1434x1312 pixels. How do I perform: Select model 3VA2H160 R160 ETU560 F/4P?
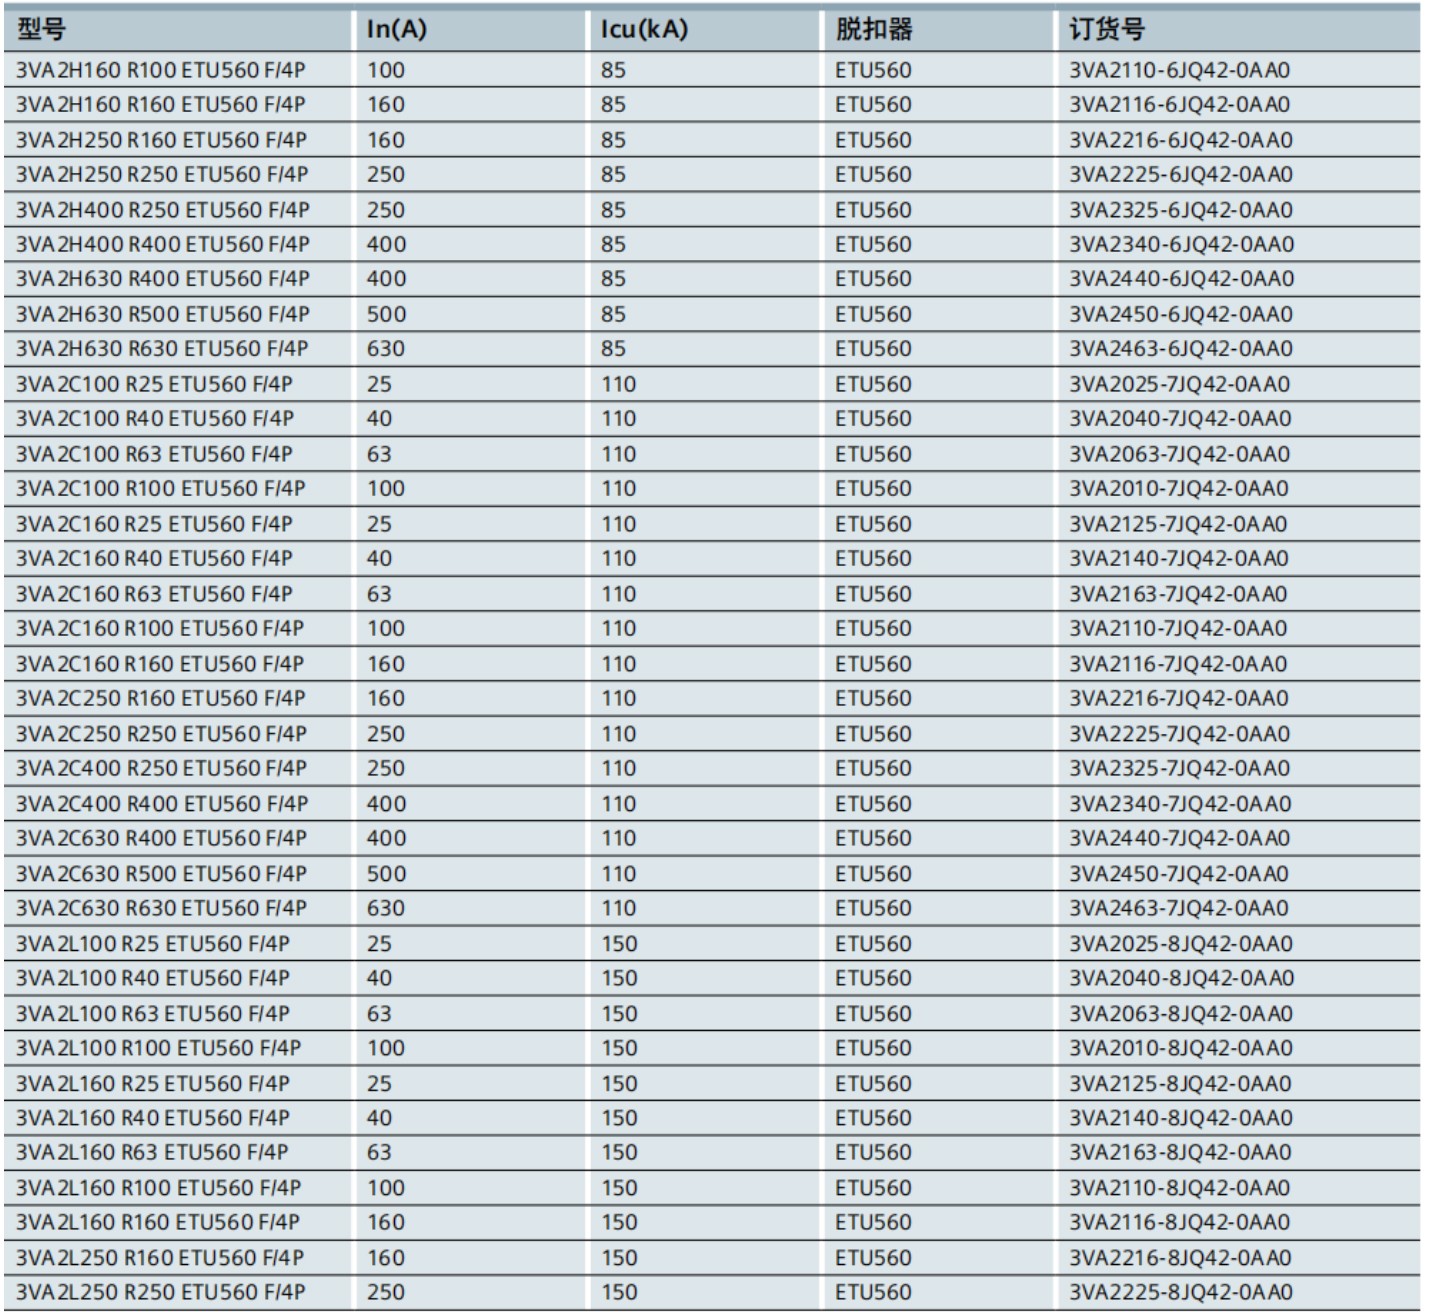click(161, 104)
